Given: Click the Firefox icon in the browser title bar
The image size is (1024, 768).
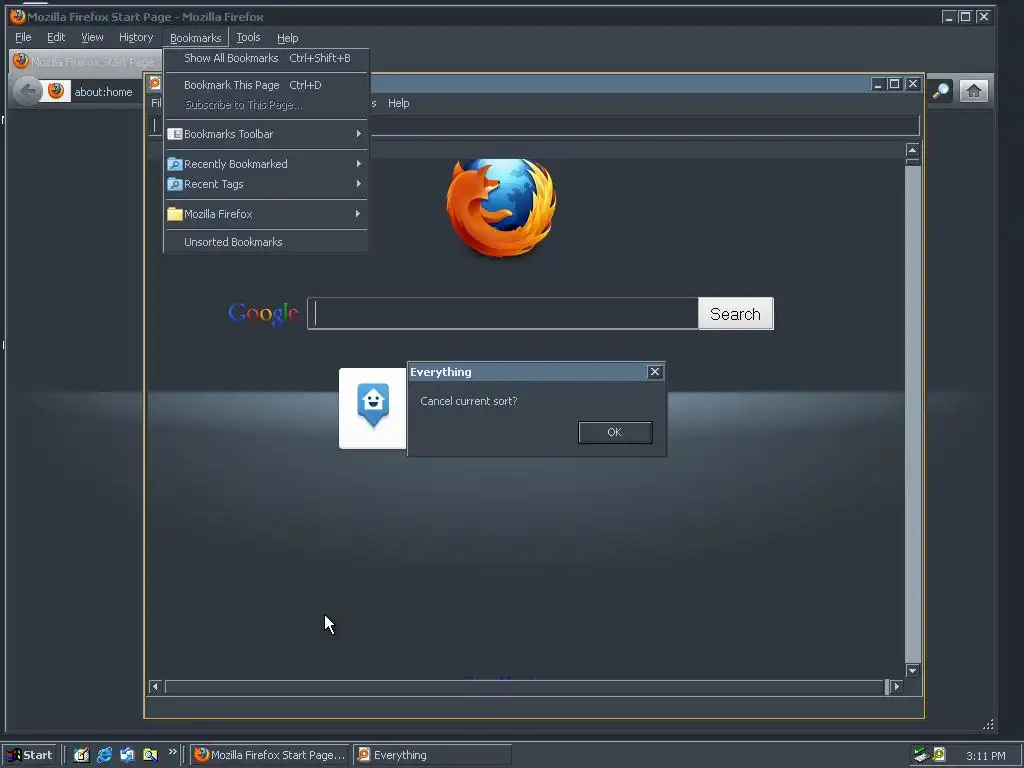Looking at the screenshot, I should tap(18, 16).
